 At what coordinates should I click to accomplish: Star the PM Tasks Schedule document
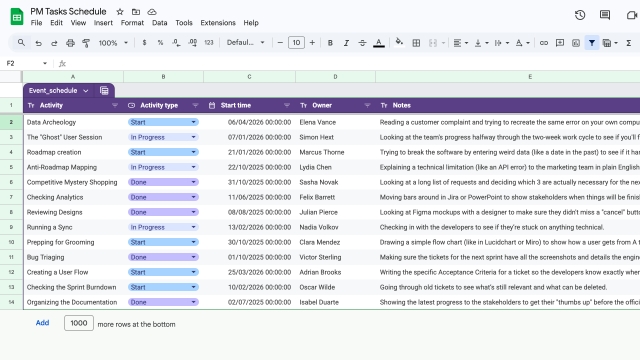point(120,12)
